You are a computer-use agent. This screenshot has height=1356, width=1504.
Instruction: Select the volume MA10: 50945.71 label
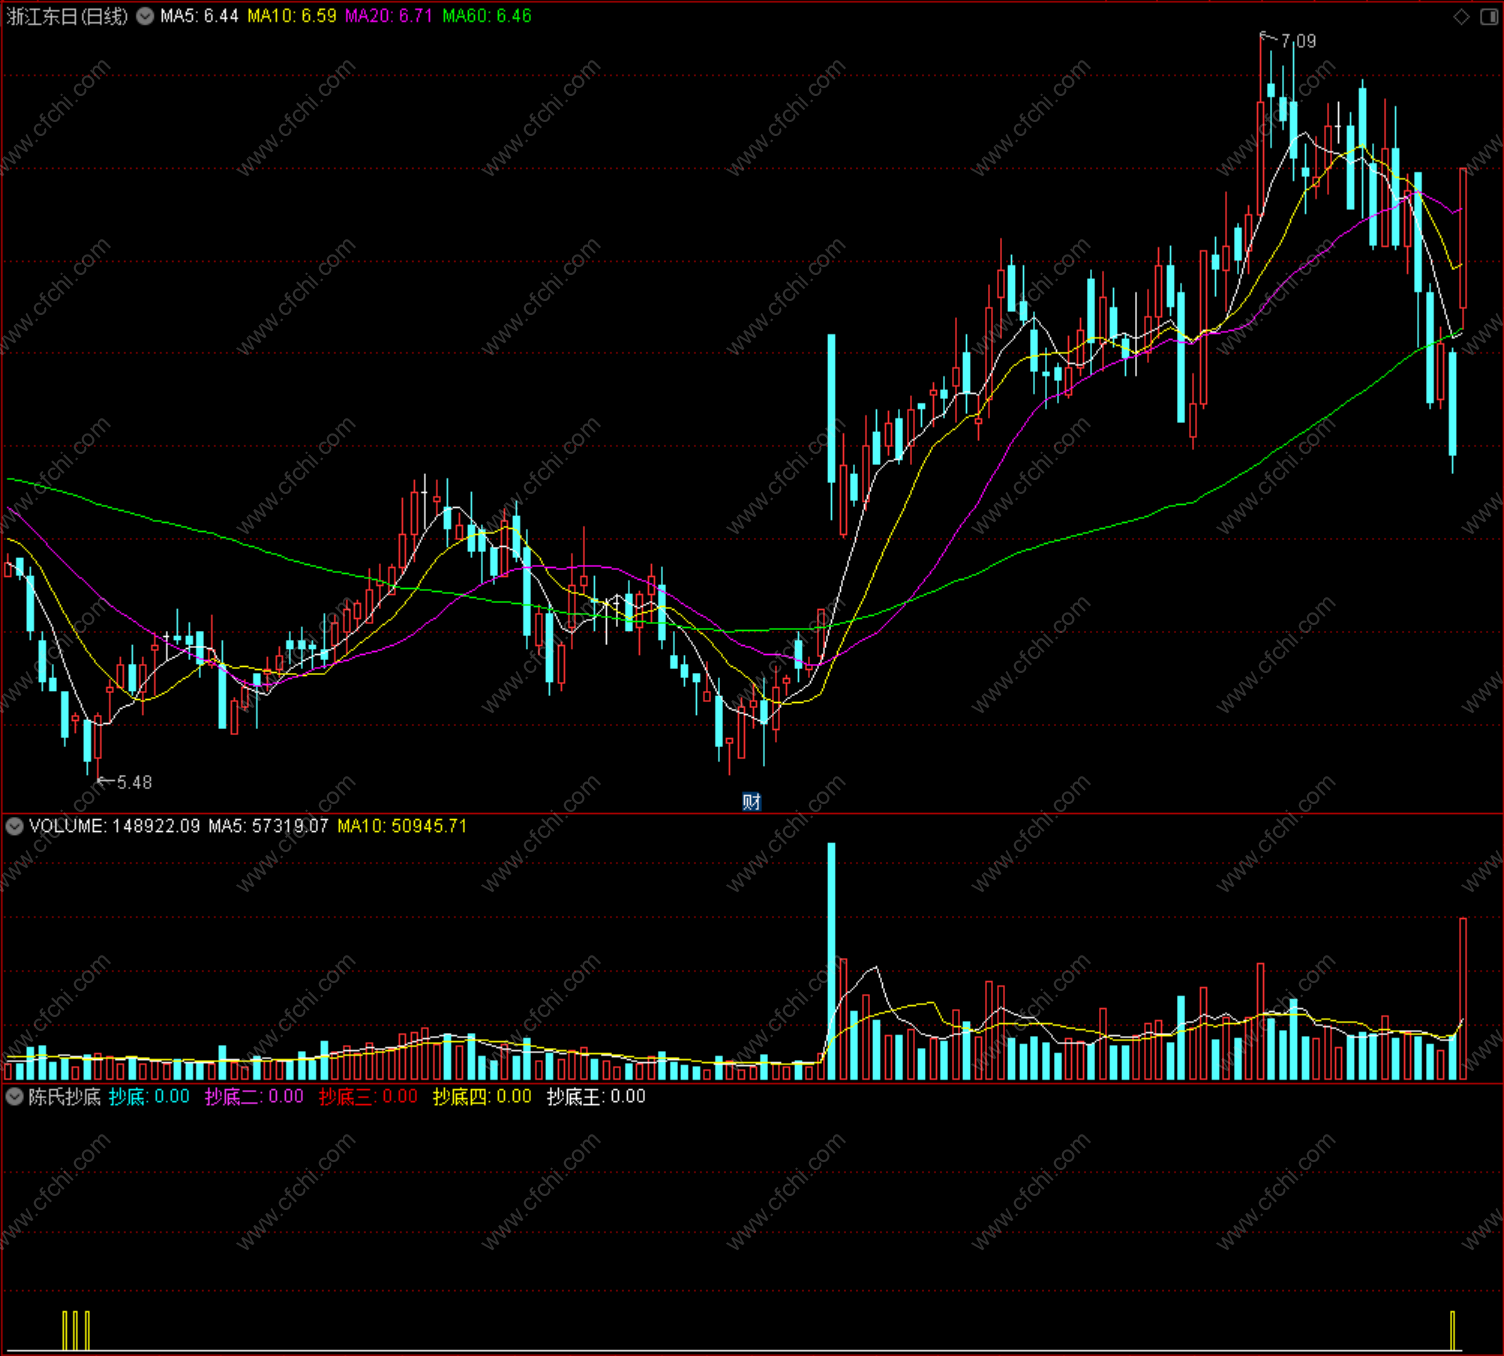[x=402, y=826]
